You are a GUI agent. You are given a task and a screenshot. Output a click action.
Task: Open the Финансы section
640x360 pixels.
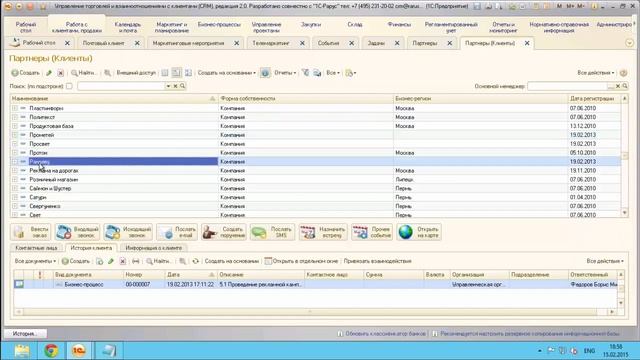[399, 24]
